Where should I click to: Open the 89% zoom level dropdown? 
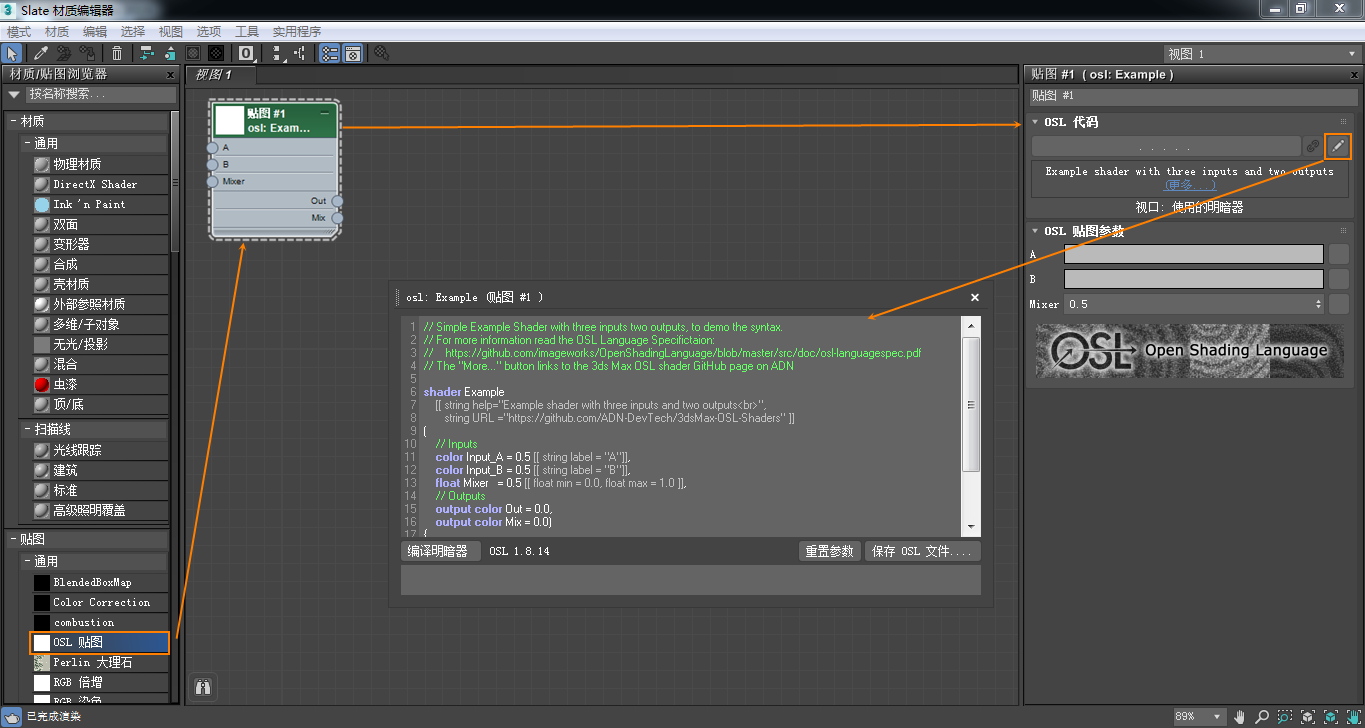(1199, 717)
